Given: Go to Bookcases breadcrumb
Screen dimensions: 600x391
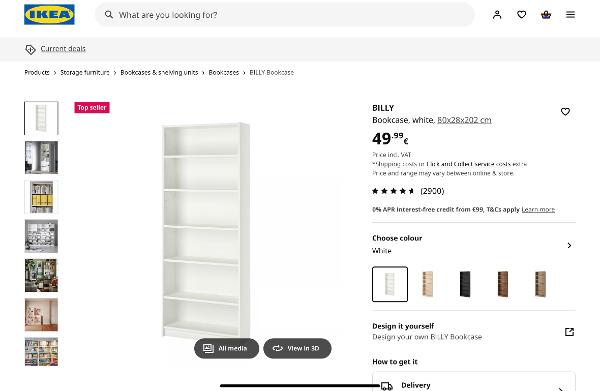Looking at the screenshot, I should coord(223,72).
